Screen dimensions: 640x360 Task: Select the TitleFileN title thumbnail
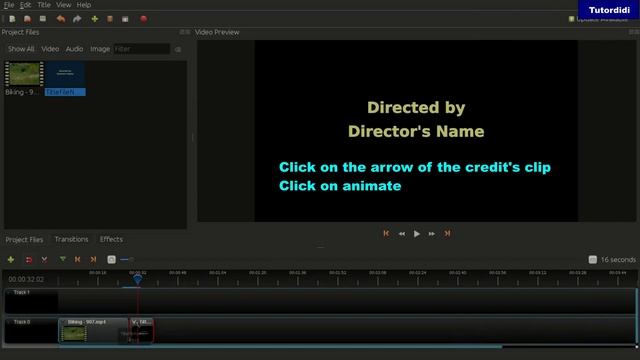point(65,74)
